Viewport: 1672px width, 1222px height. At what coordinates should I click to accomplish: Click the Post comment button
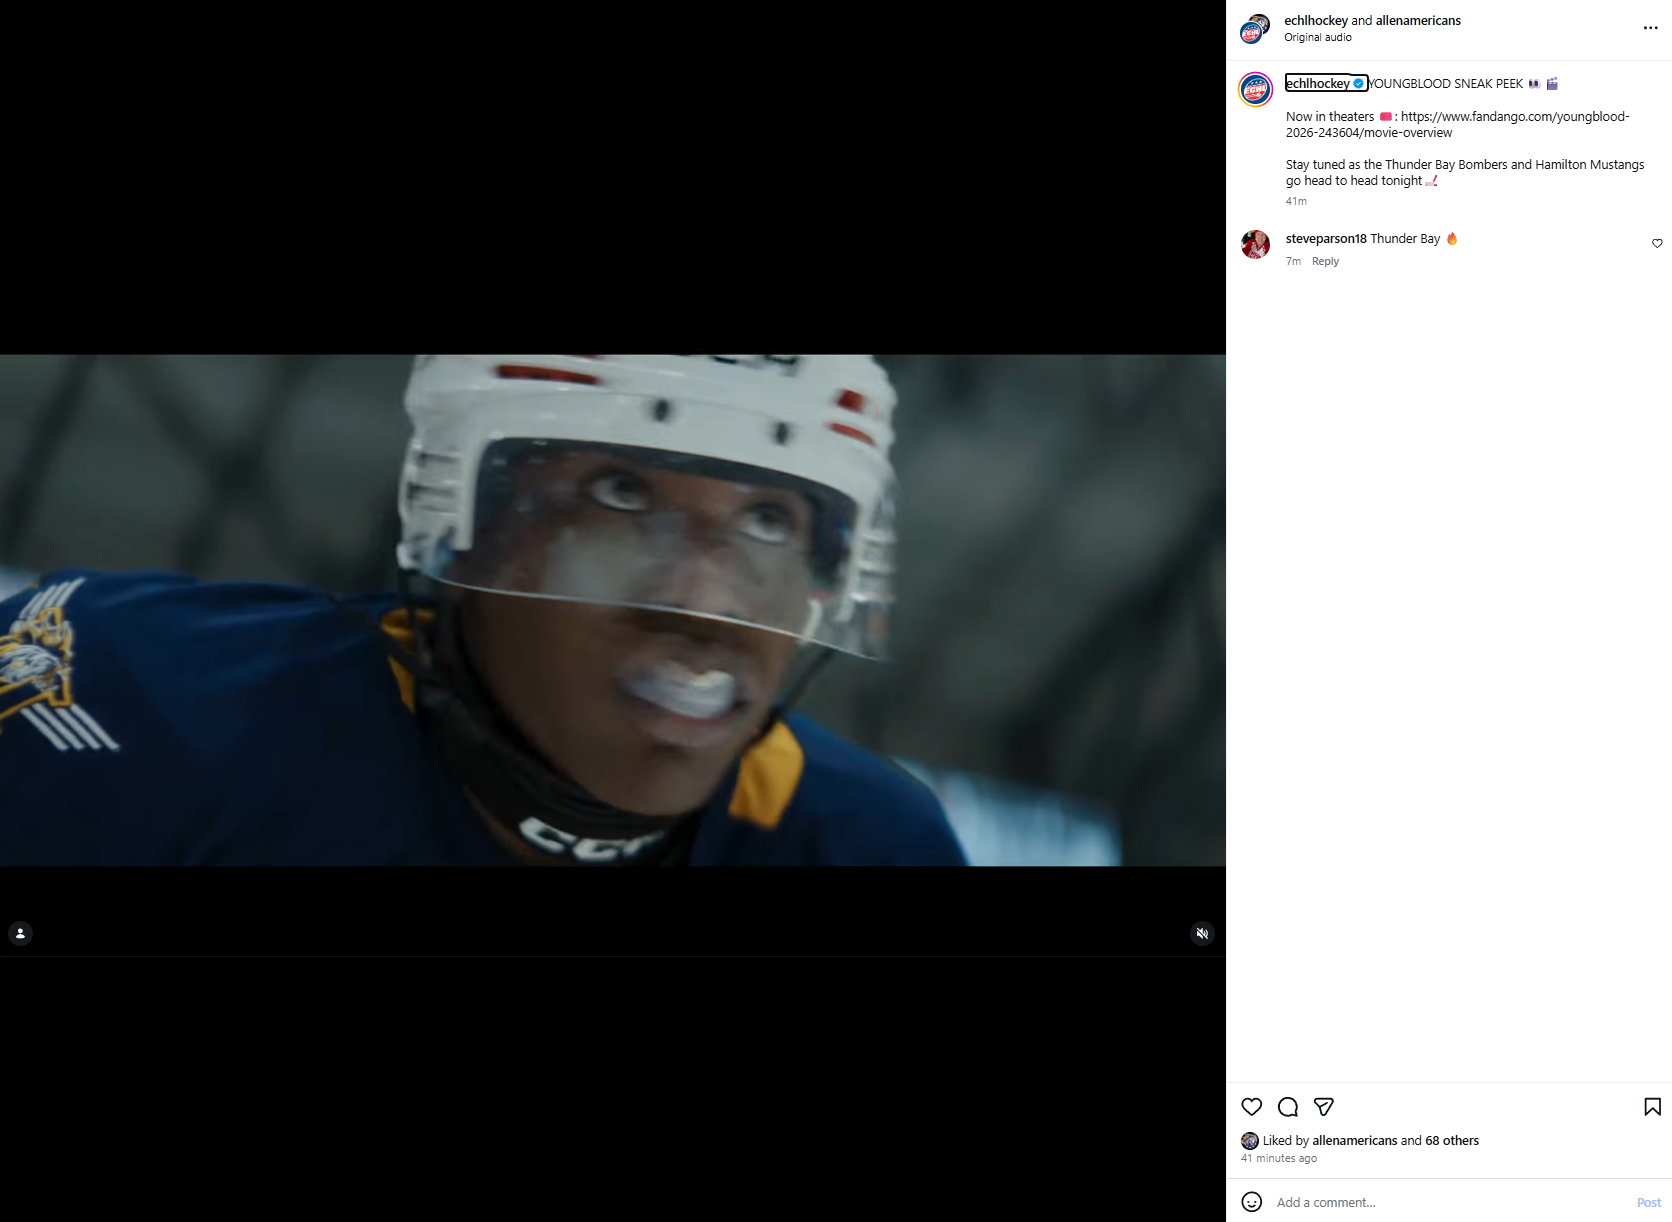tap(1649, 1202)
